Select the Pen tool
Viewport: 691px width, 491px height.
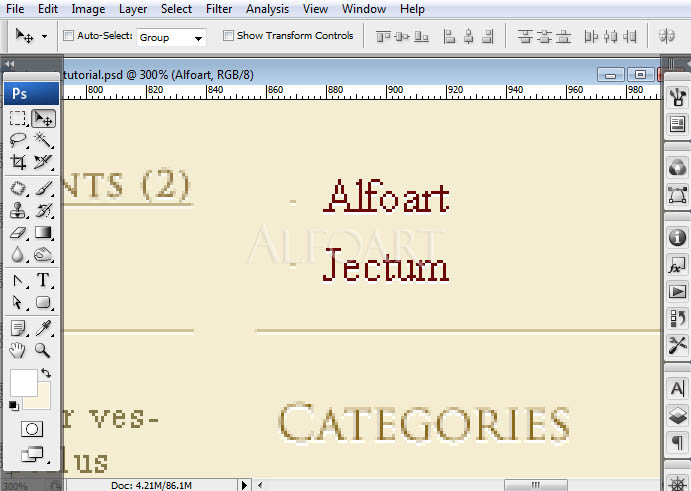18,280
